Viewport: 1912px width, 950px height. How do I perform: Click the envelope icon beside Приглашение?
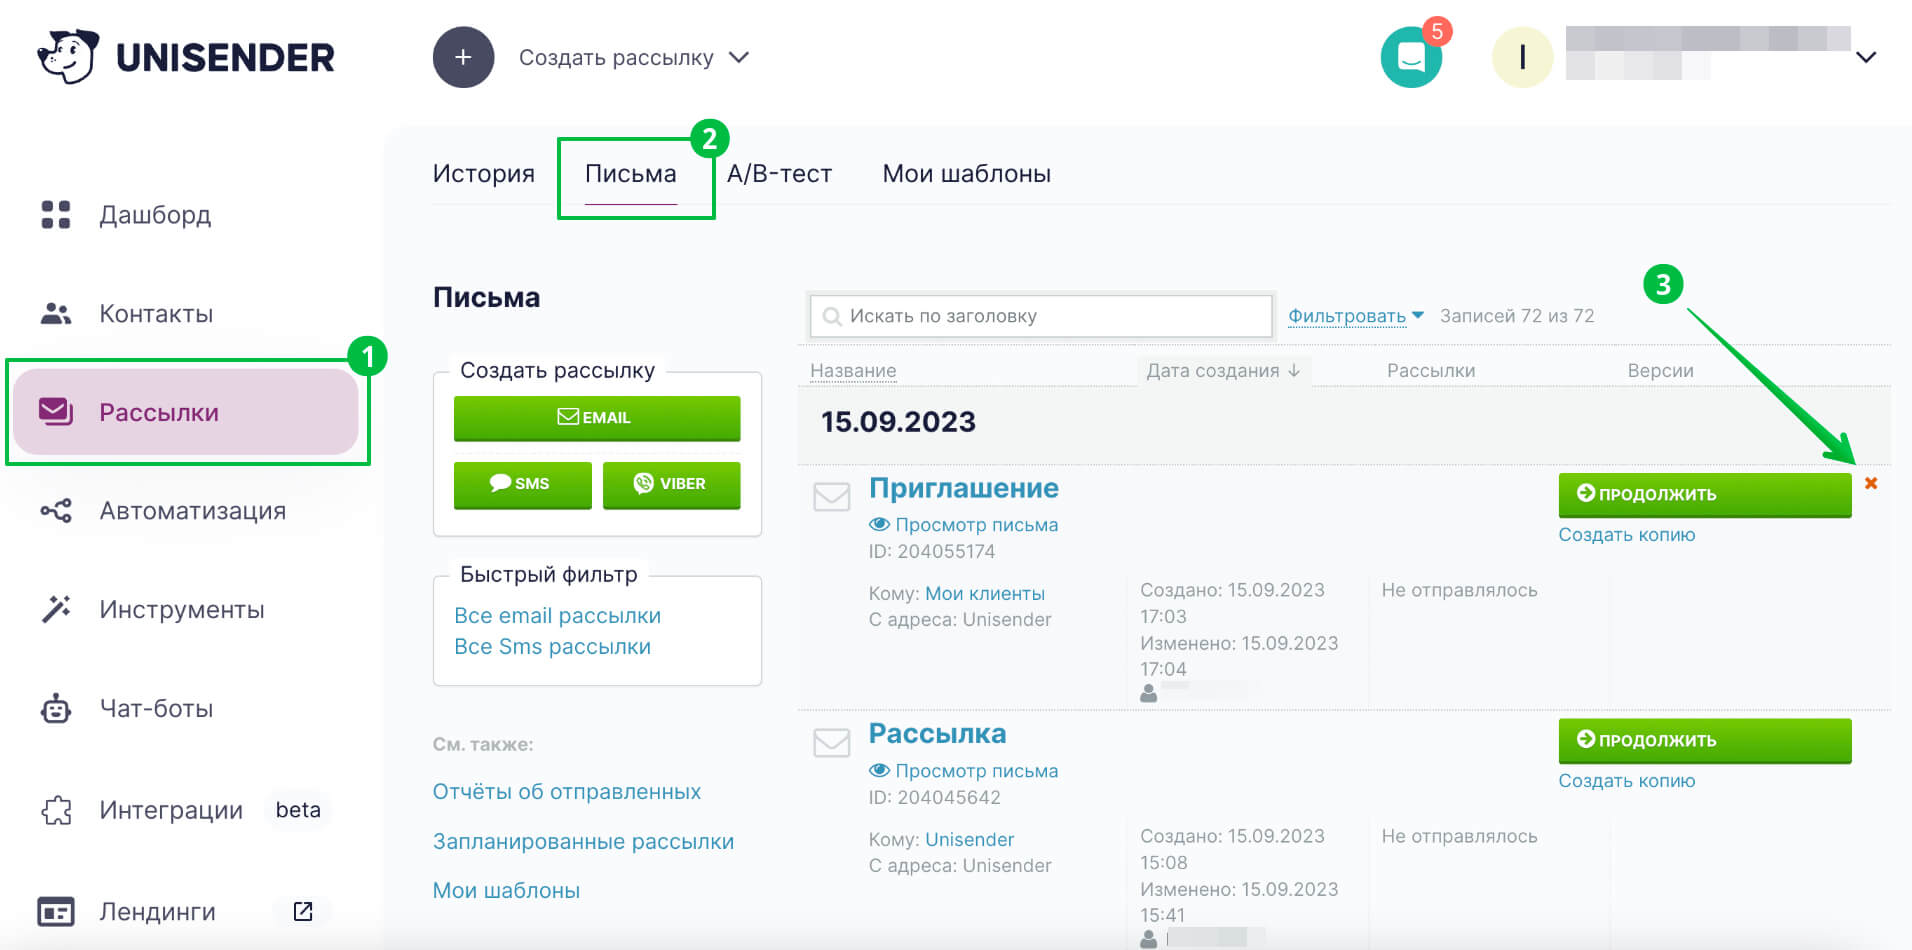coord(831,496)
